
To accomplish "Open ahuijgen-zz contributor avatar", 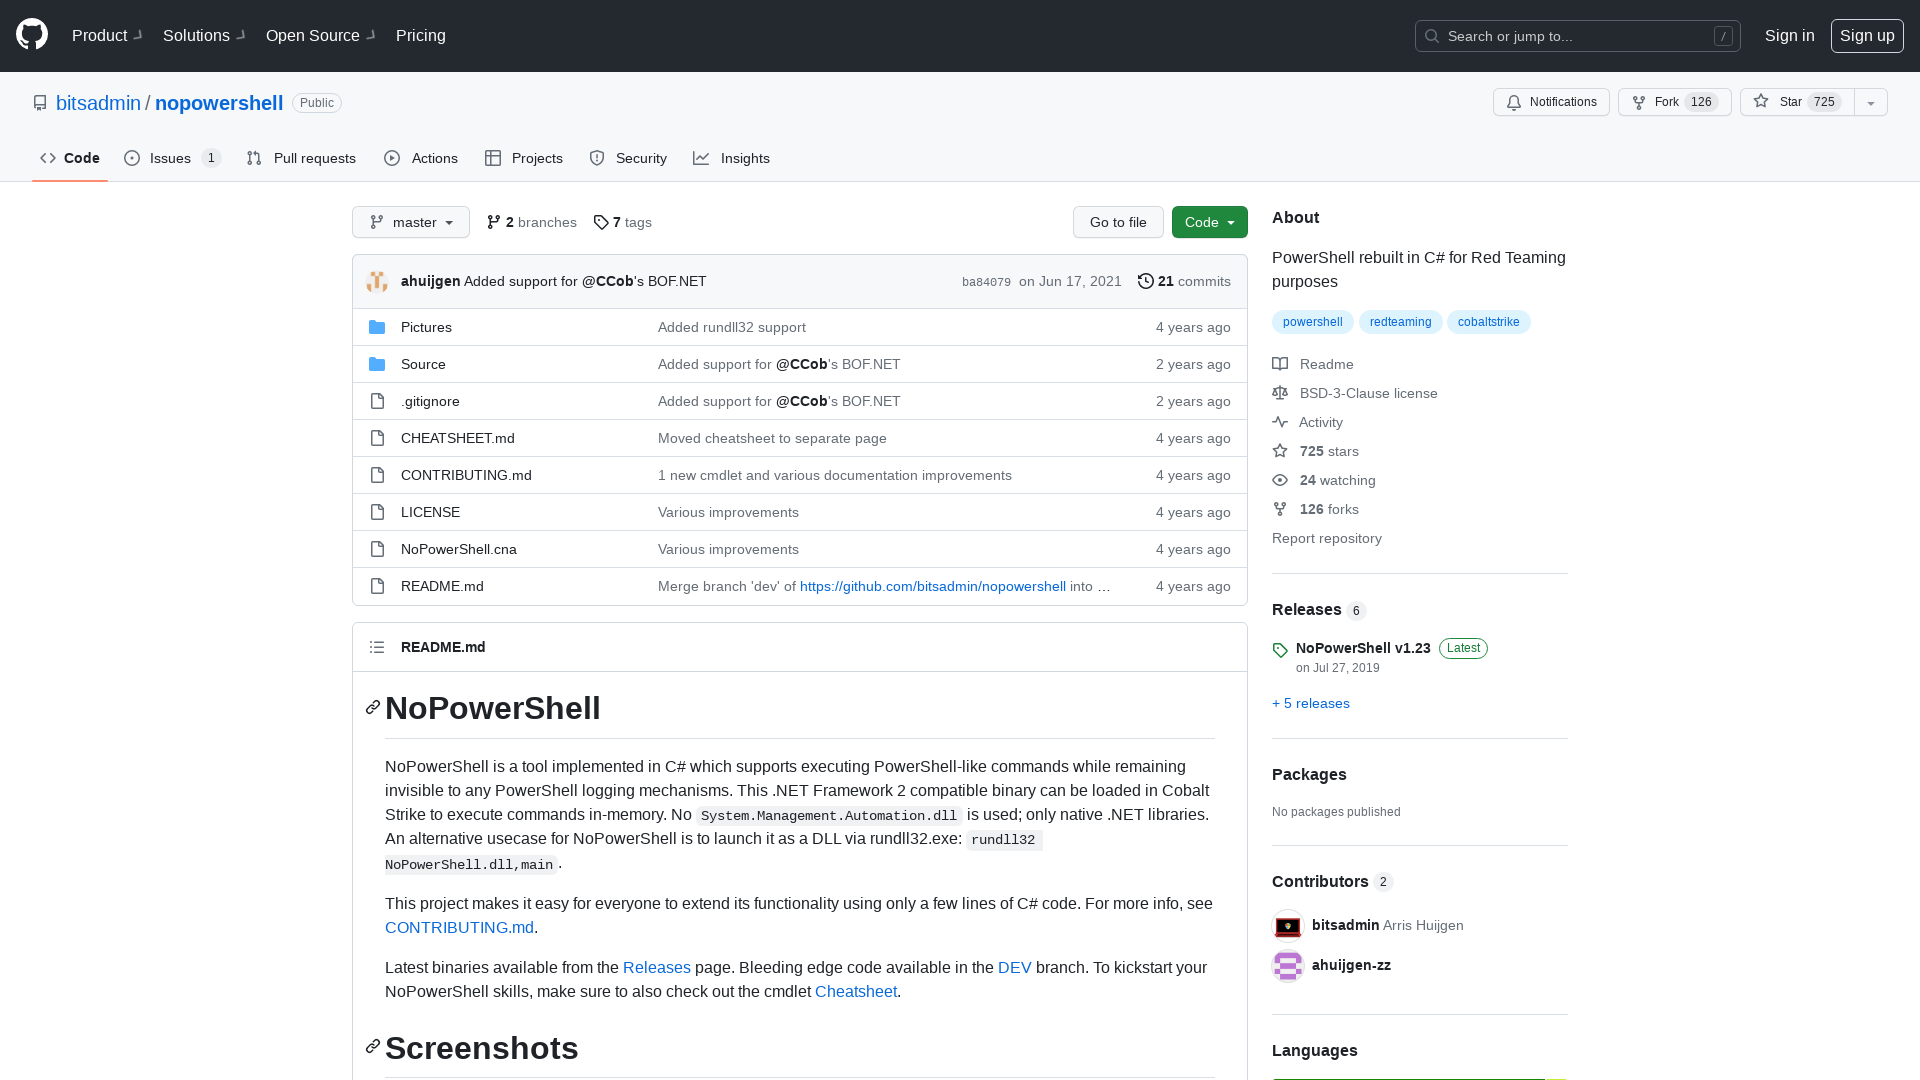I will pos(1288,965).
